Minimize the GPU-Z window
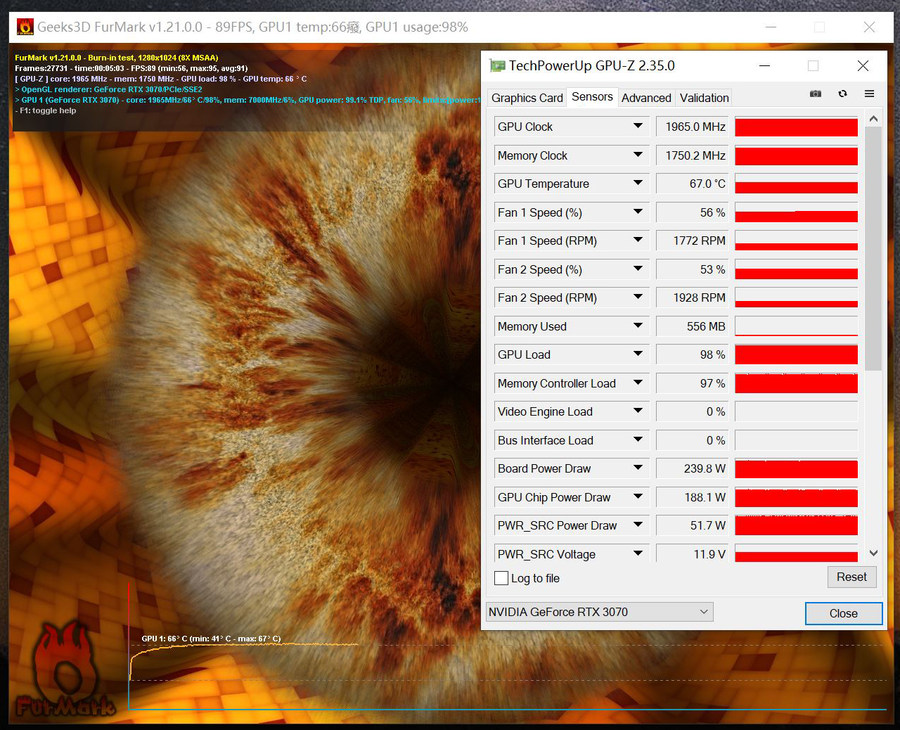This screenshot has width=900, height=730. pyautogui.click(x=764, y=66)
